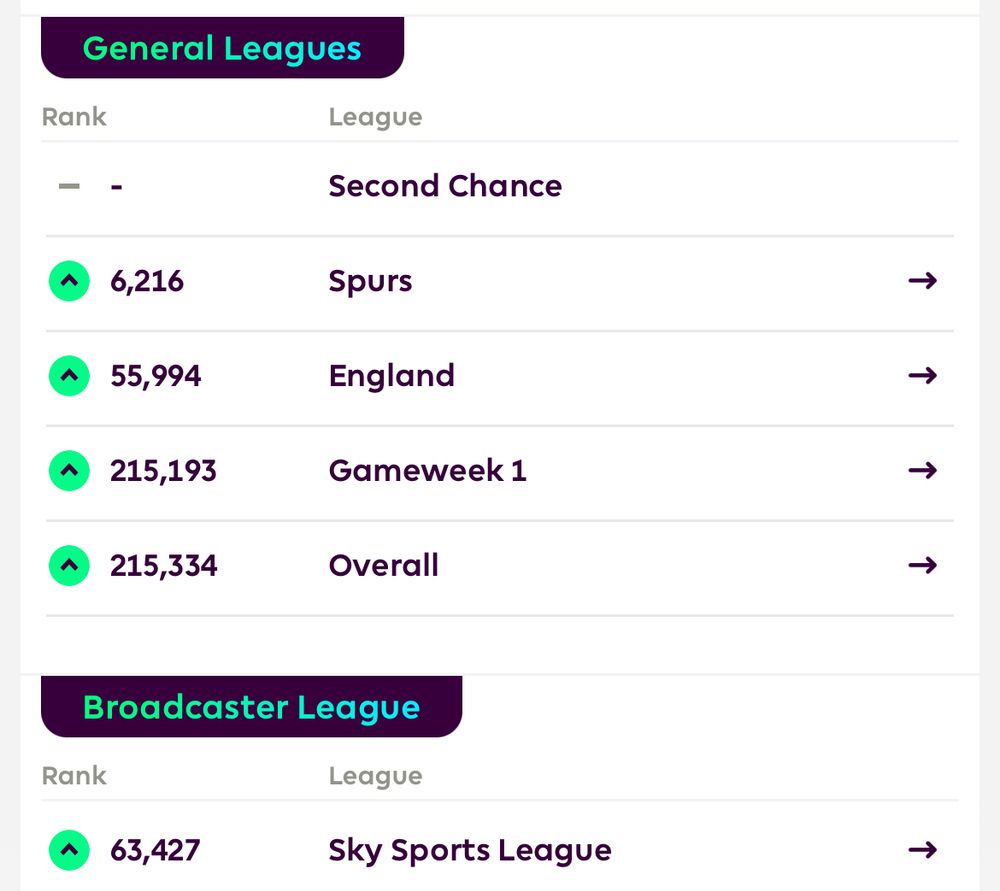Open the Spurs league name
This screenshot has width=1000, height=891.
(370, 282)
